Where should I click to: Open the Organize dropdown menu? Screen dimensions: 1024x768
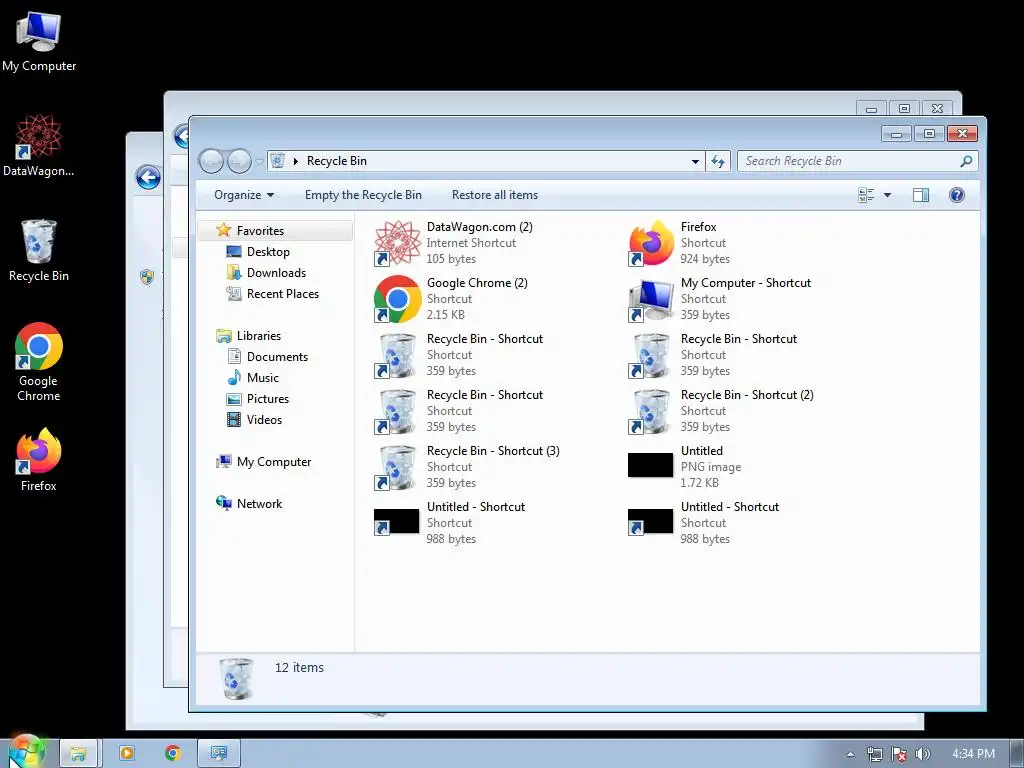(244, 195)
